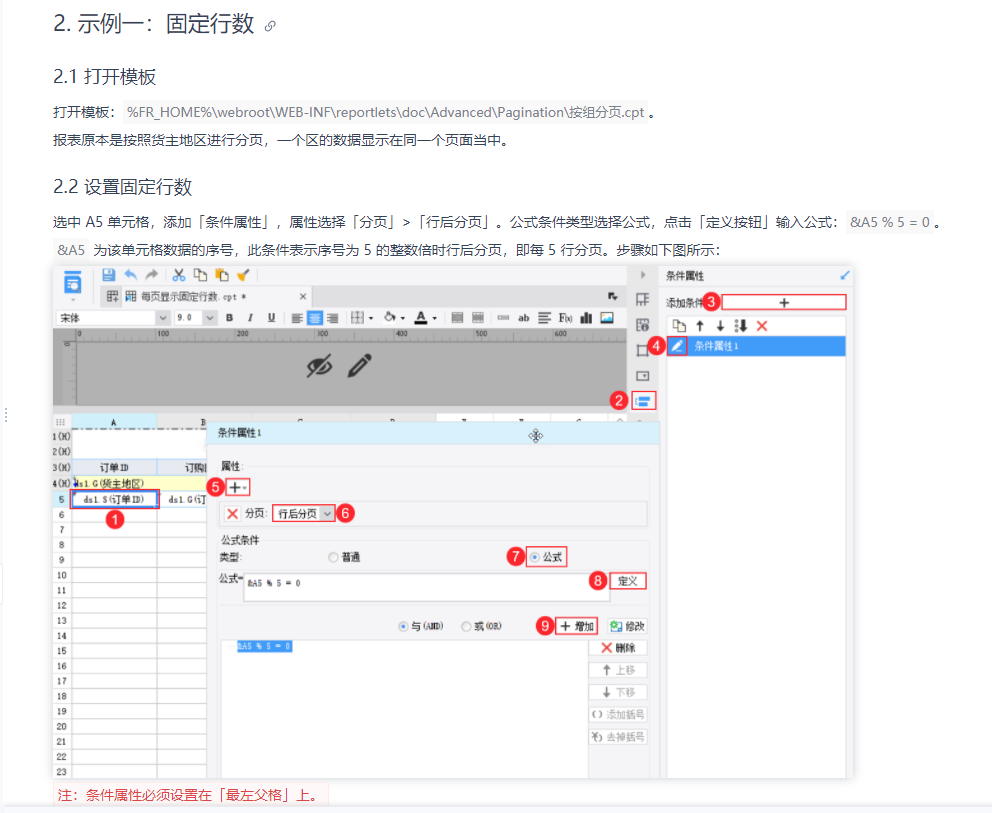Open the font size 9.0 dropdown
Screen dimensions: 992x813
click(209, 317)
